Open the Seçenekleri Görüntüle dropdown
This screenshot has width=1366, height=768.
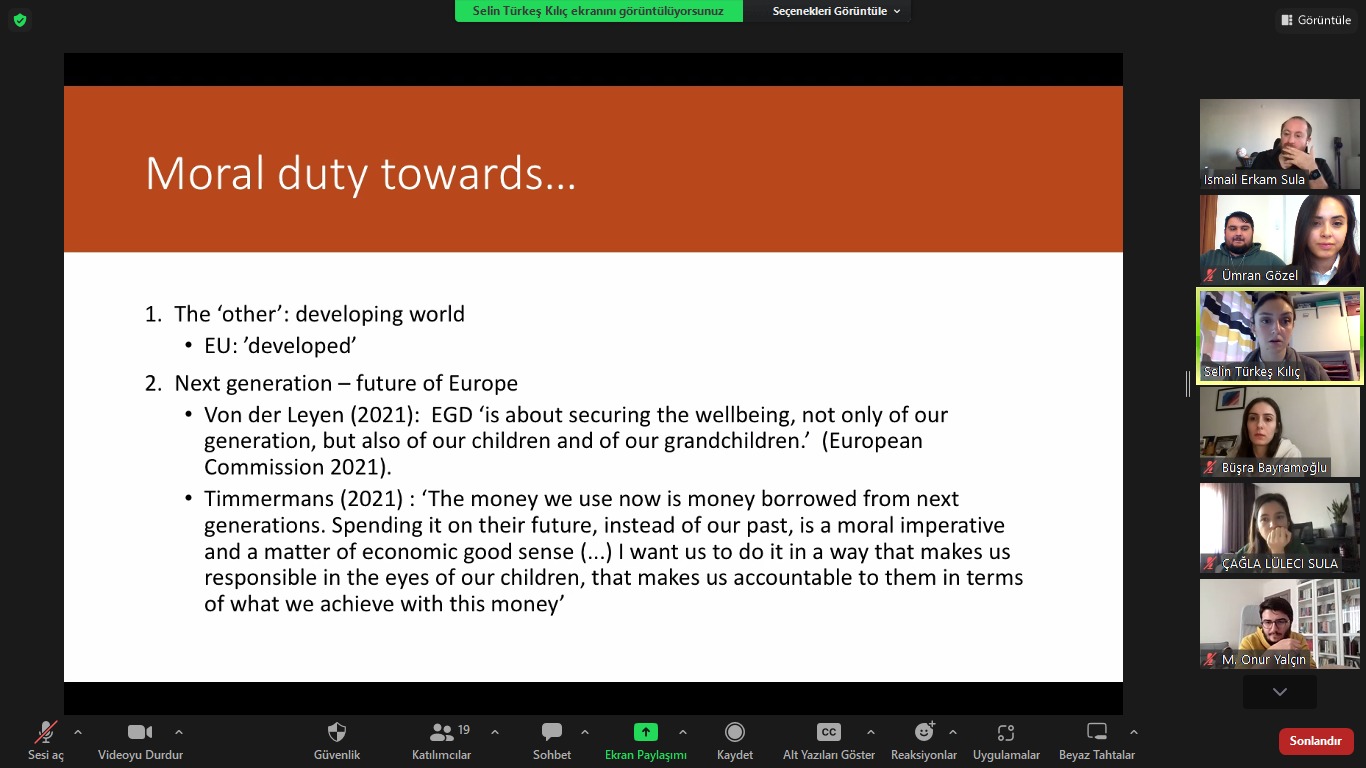836,11
